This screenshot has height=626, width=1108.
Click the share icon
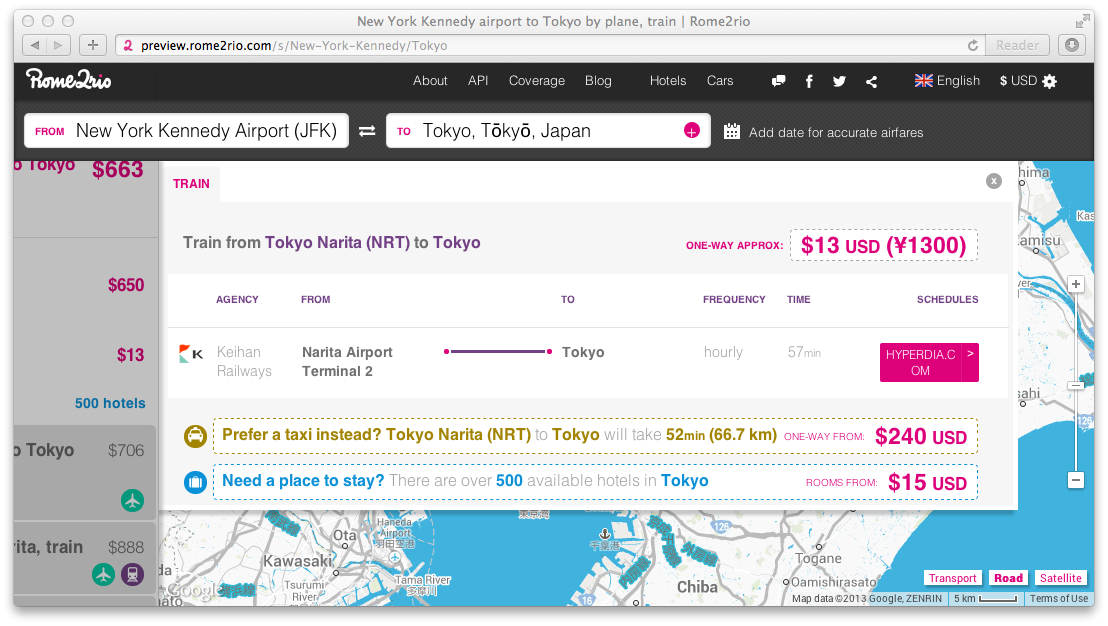tap(871, 81)
